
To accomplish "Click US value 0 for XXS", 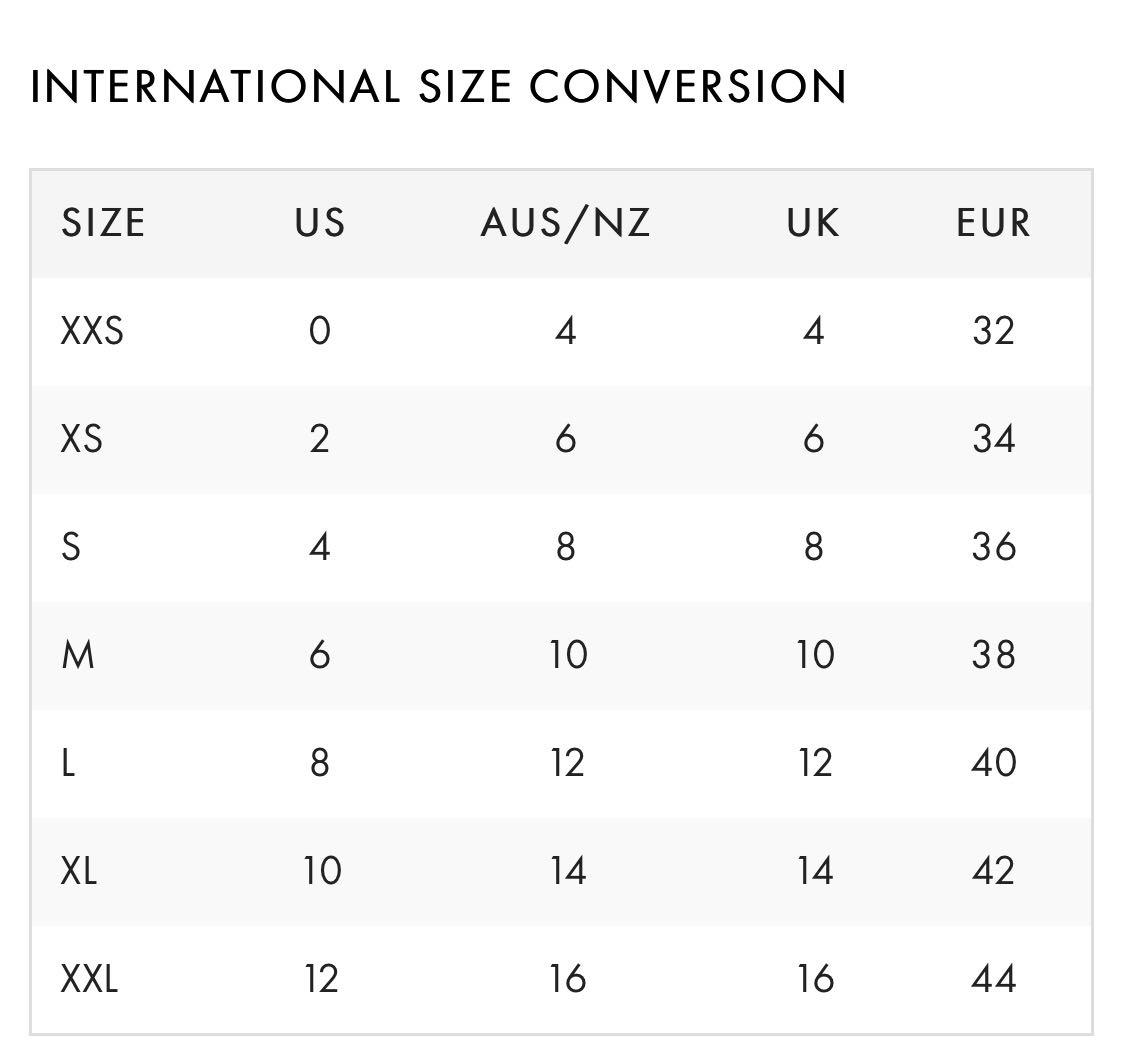I will (320, 331).
